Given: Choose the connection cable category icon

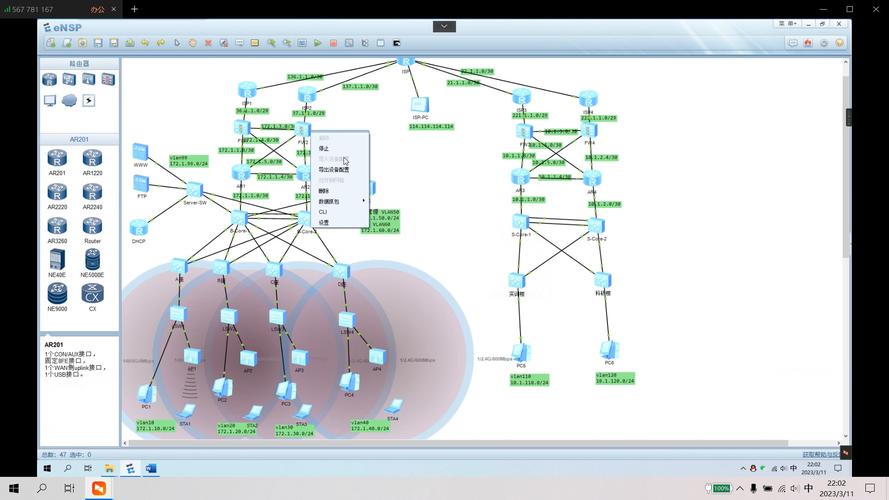Looking at the screenshot, I should click(x=88, y=101).
